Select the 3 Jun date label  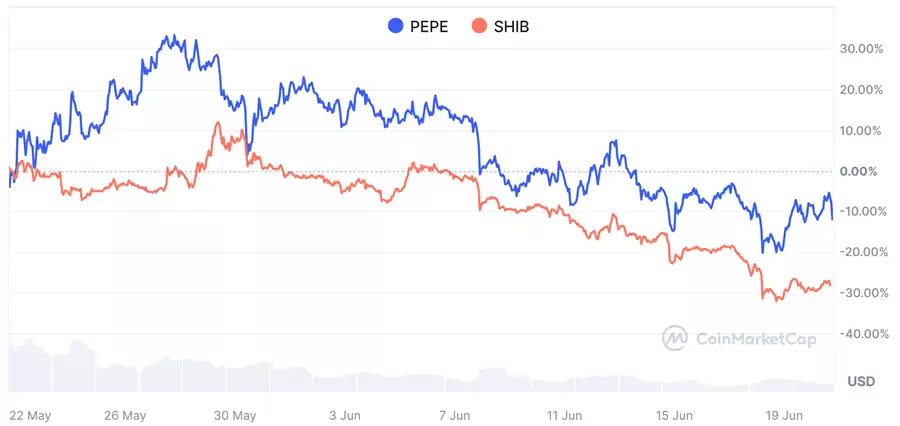[345, 414]
